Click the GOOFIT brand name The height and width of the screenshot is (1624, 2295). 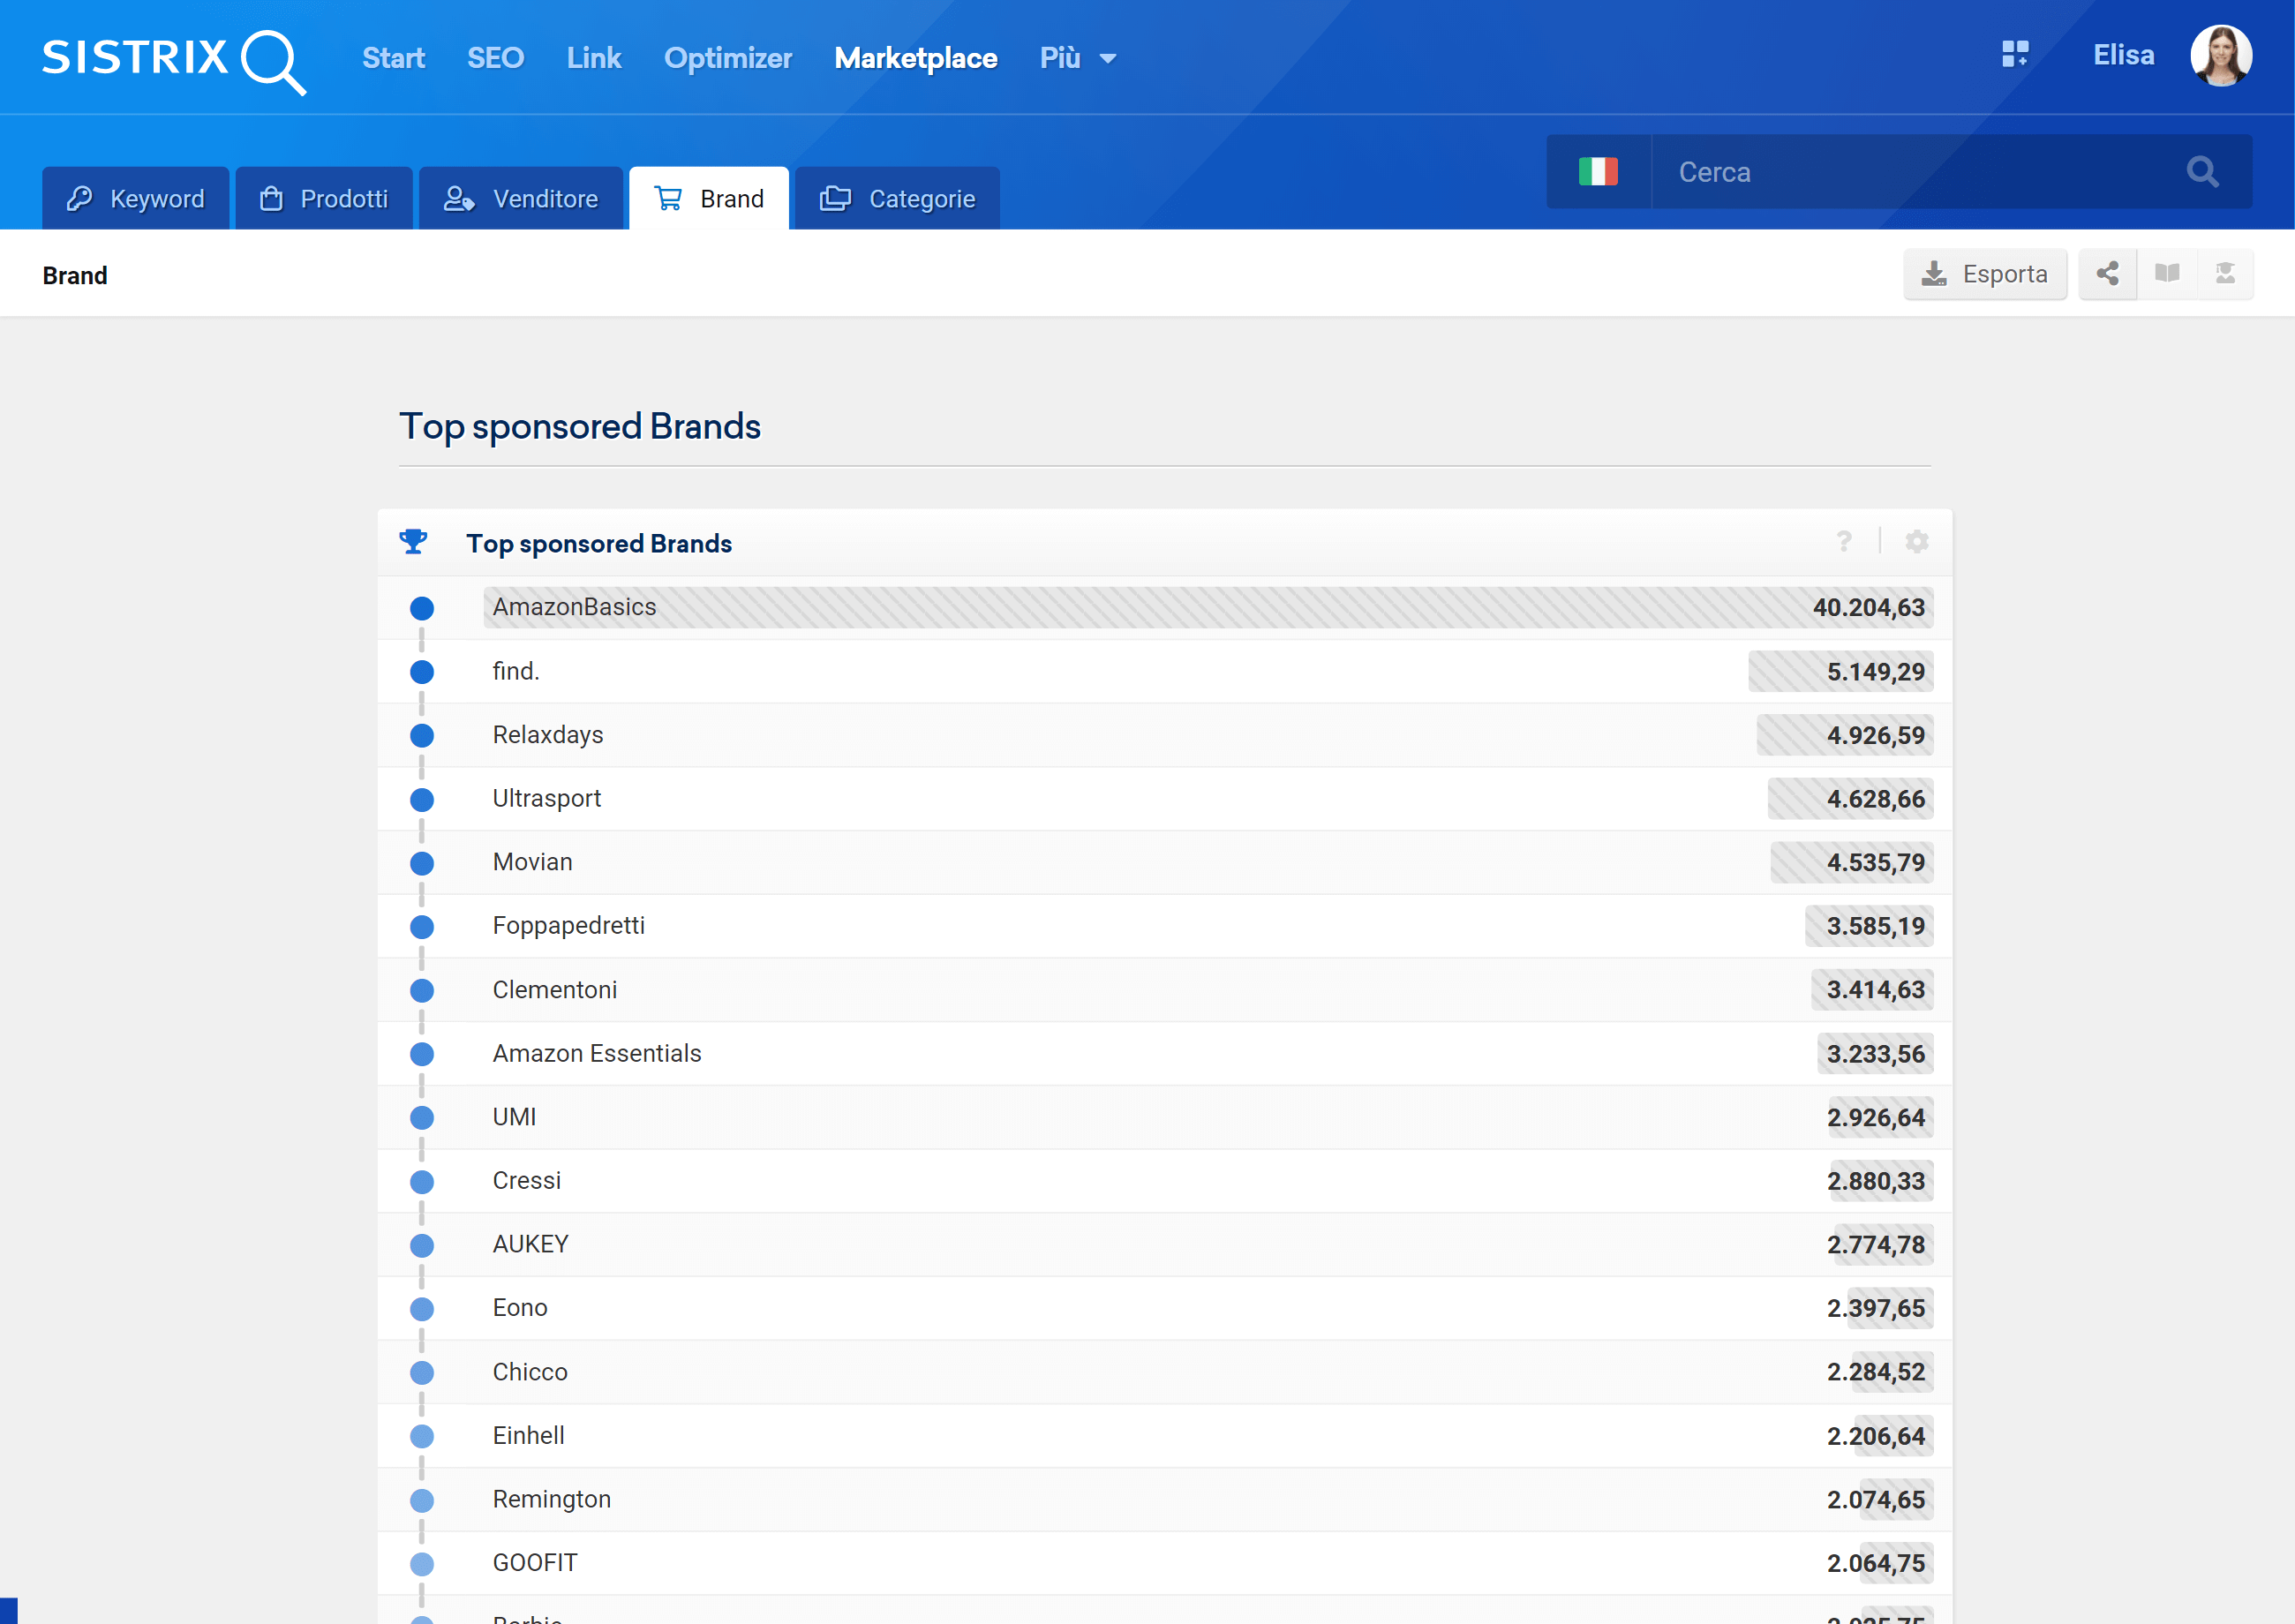[535, 1563]
